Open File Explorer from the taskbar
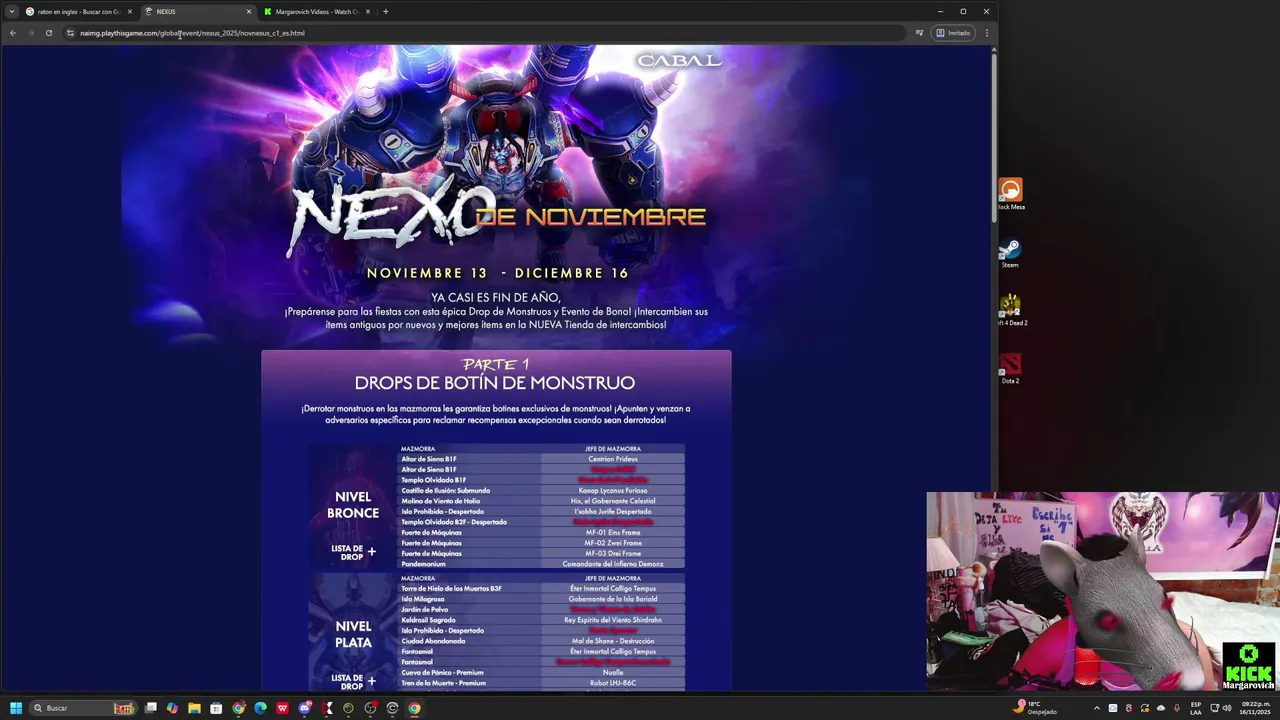The width and height of the screenshot is (1280, 720). coord(194,708)
